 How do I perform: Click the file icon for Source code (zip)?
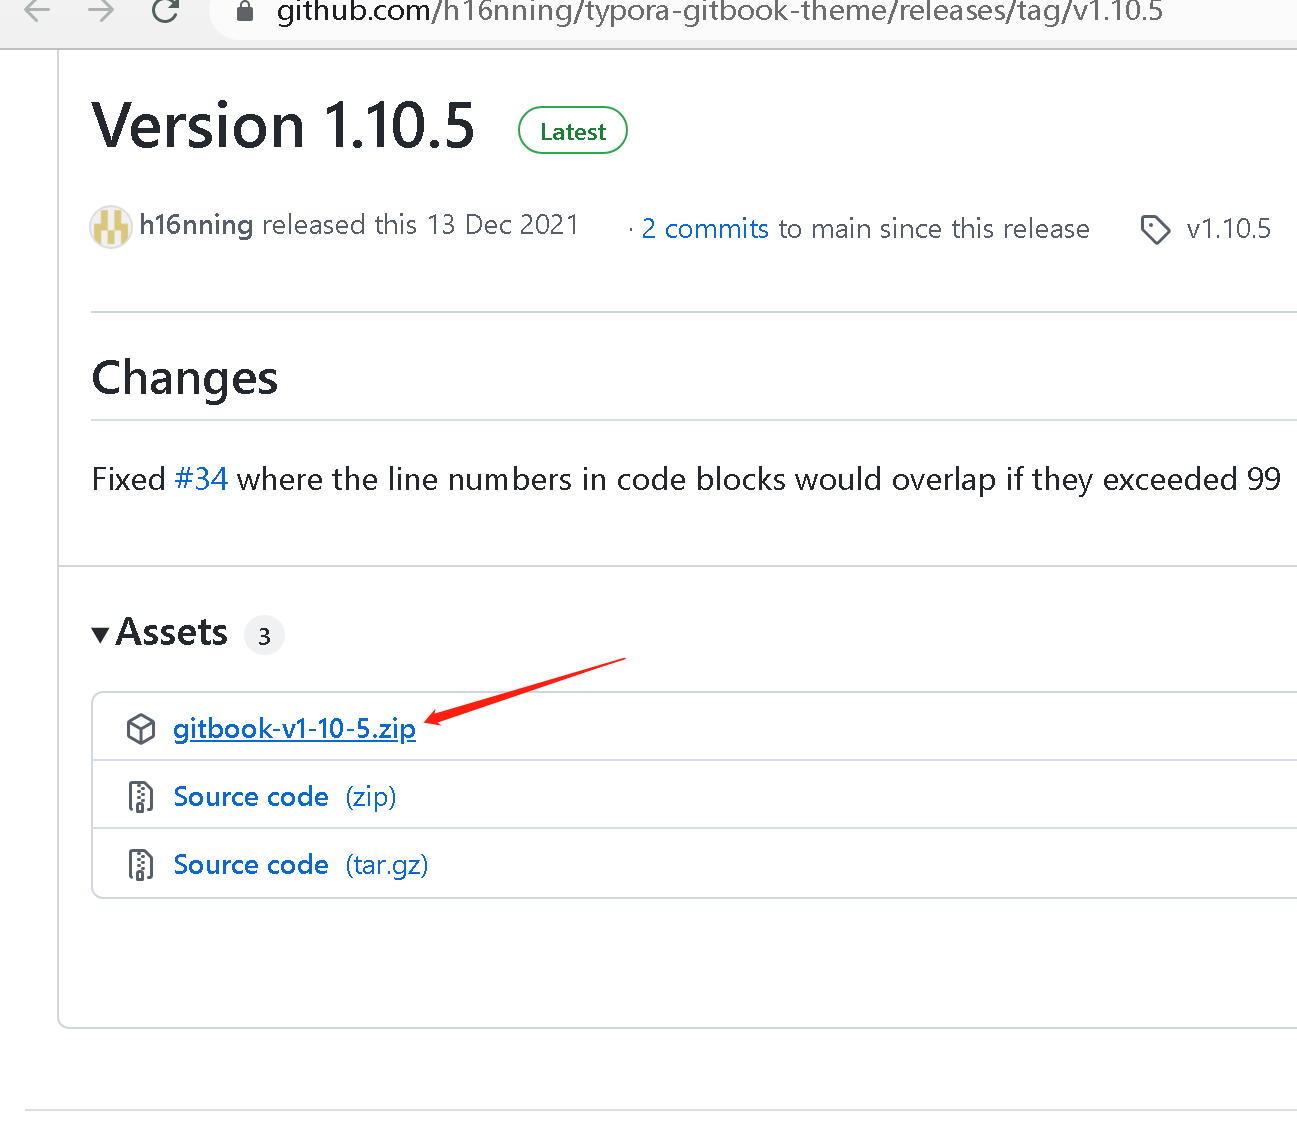click(x=141, y=797)
